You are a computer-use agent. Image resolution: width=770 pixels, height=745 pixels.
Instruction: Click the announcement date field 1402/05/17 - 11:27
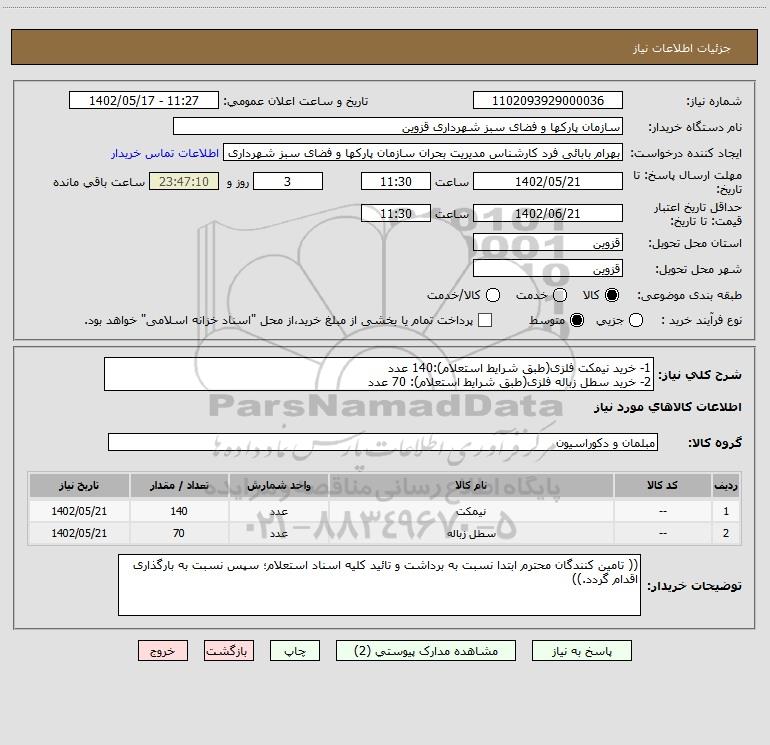click(143, 100)
